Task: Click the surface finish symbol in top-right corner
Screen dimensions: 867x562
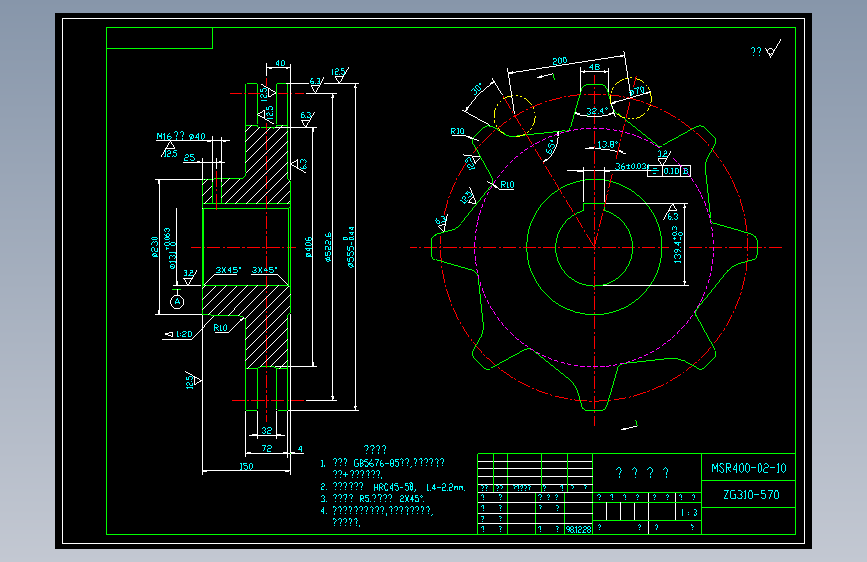Action: 774,49
